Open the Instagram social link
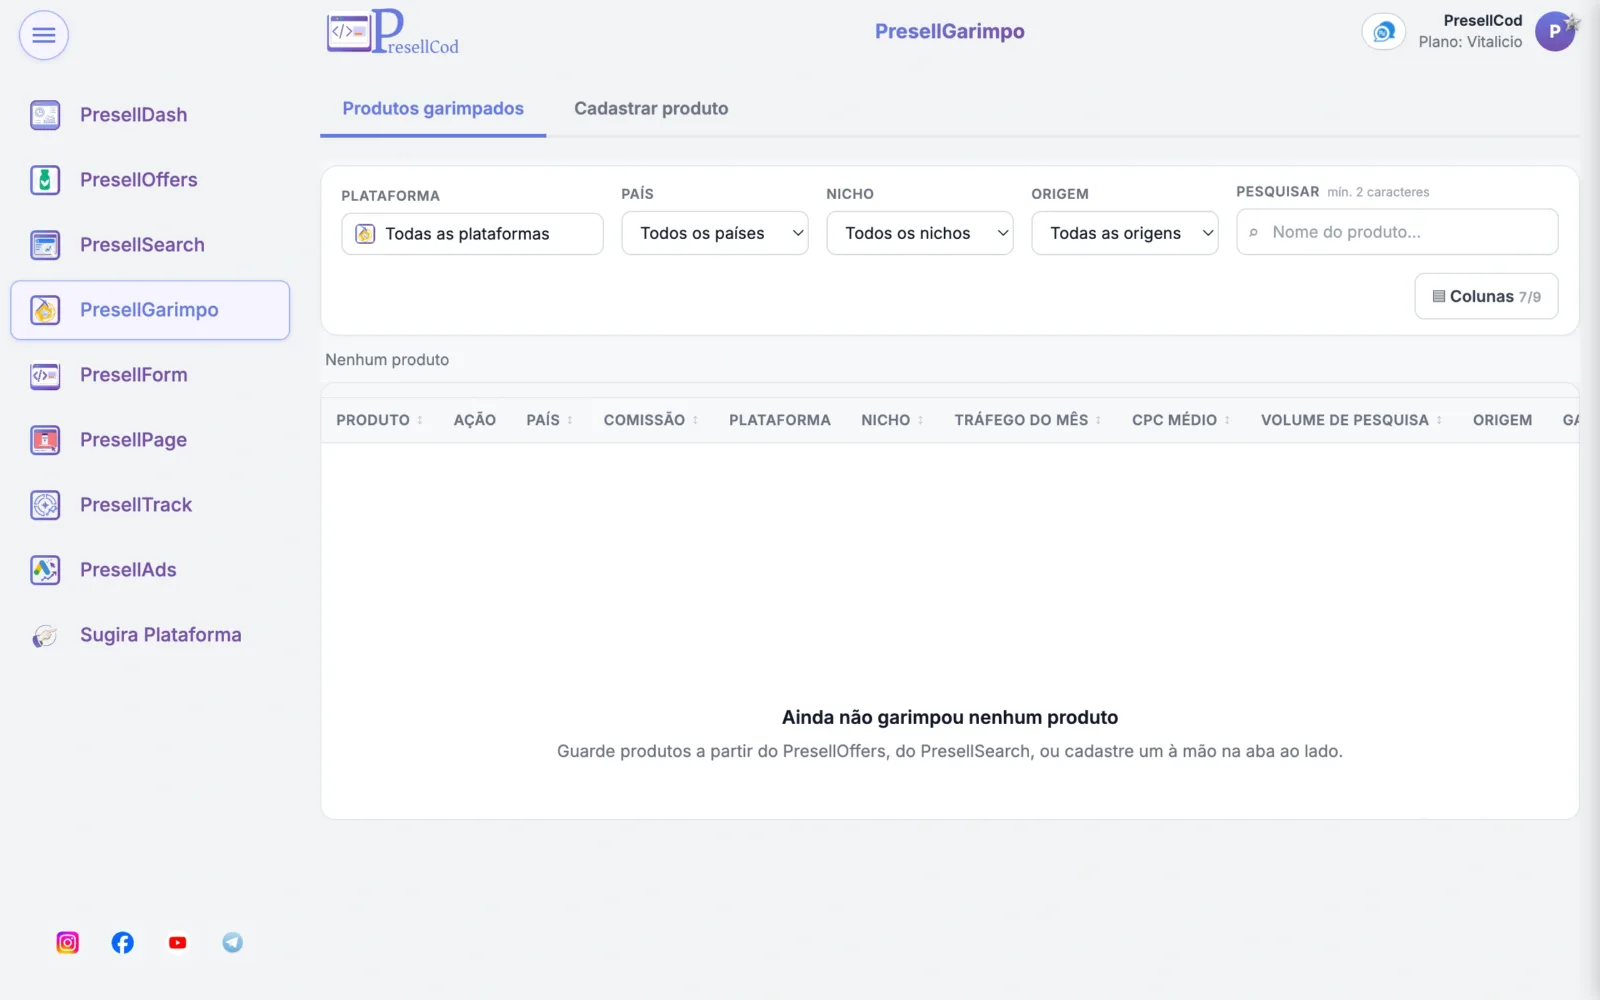Image resolution: width=1600 pixels, height=1000 pixels. tap(68, 943)
